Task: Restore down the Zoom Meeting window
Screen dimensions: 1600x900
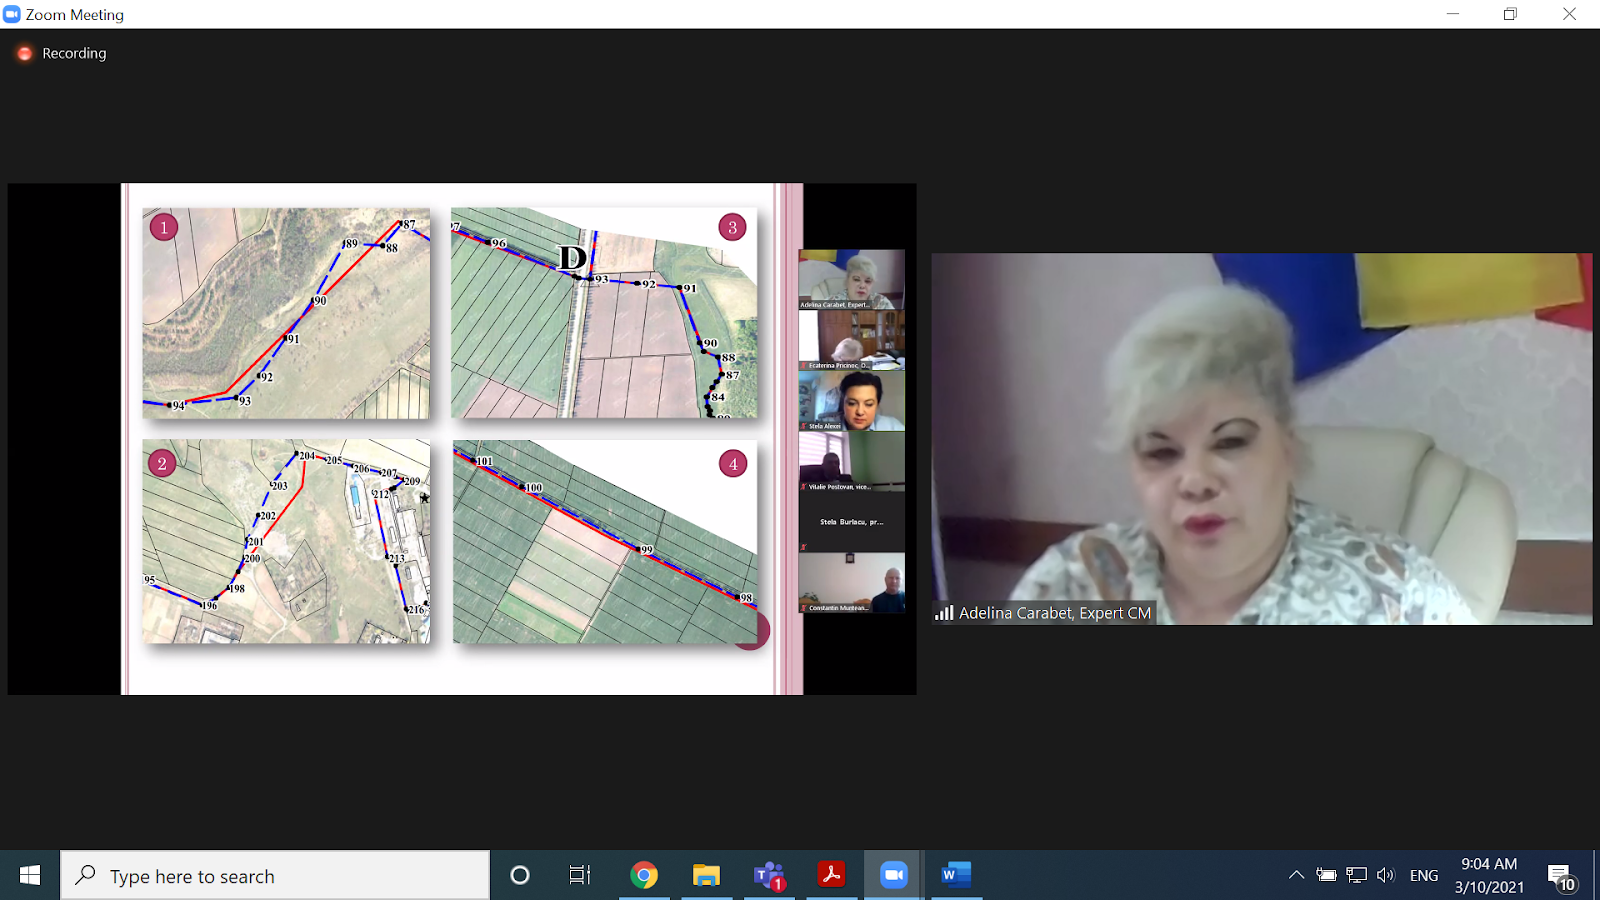Action: point(1510,14)
